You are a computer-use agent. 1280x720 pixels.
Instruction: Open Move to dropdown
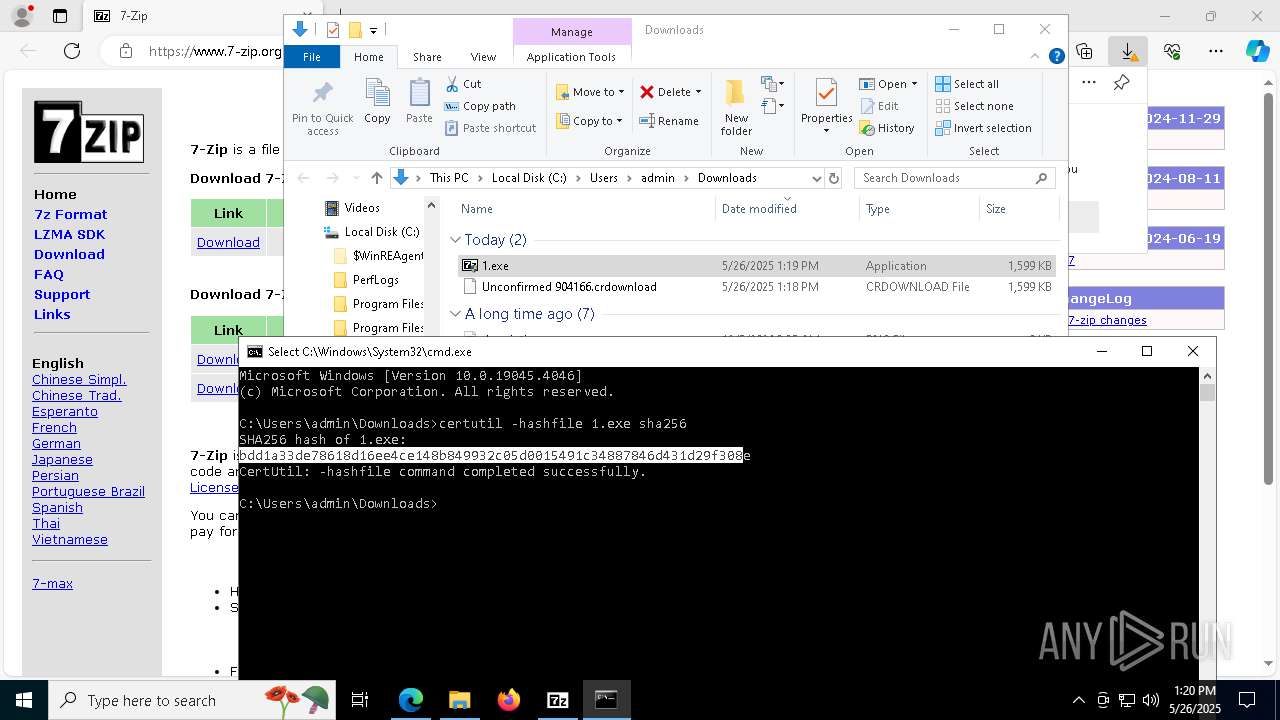[x=589, y=92]
